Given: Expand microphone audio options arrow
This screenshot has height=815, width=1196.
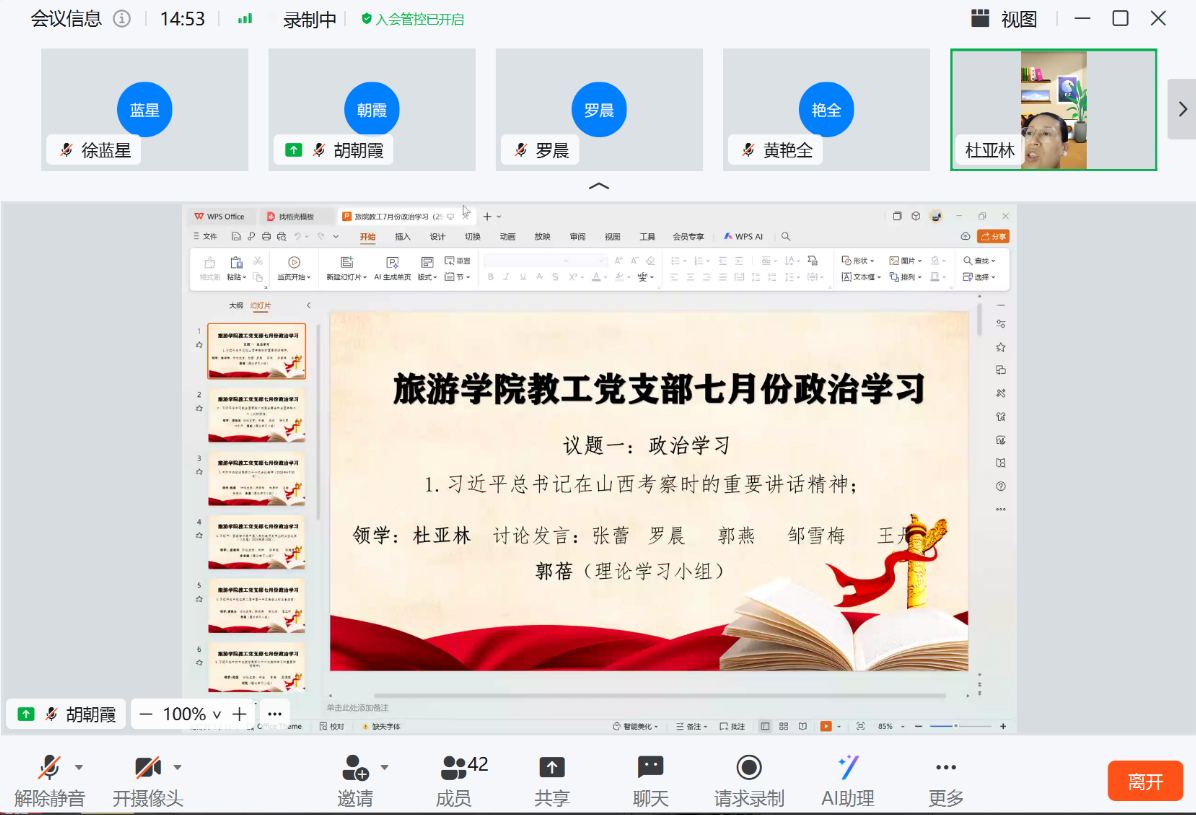Looking at the screenshot, I should click(x=79, y=767).
